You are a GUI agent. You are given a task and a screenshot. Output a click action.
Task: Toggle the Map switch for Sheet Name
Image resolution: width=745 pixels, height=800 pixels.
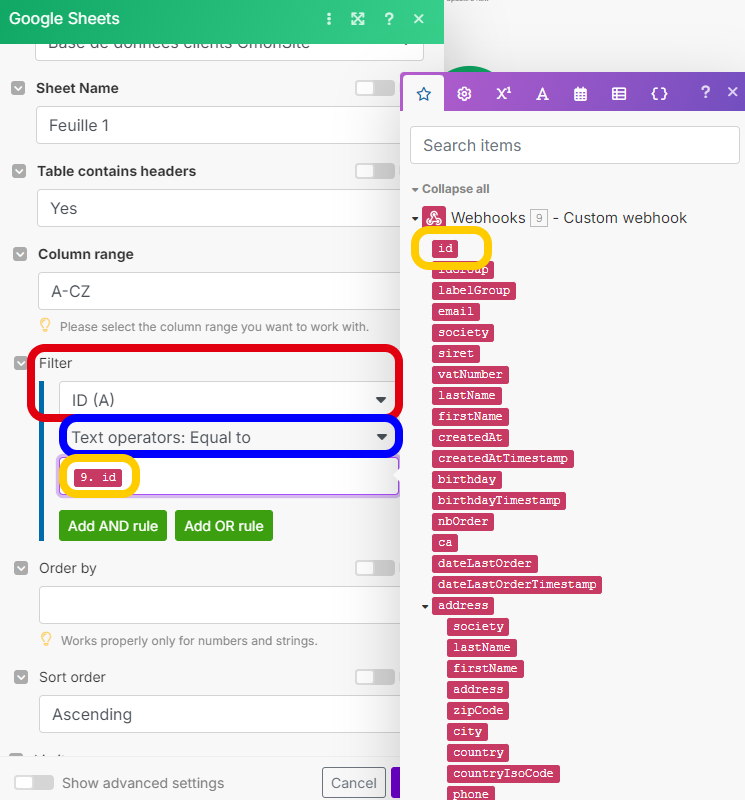tap(374, 88)
